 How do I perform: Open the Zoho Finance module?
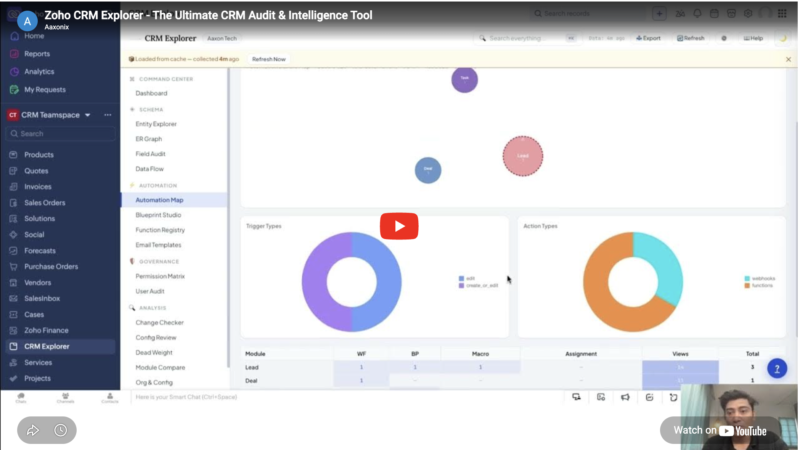click(x=46, y=330)
